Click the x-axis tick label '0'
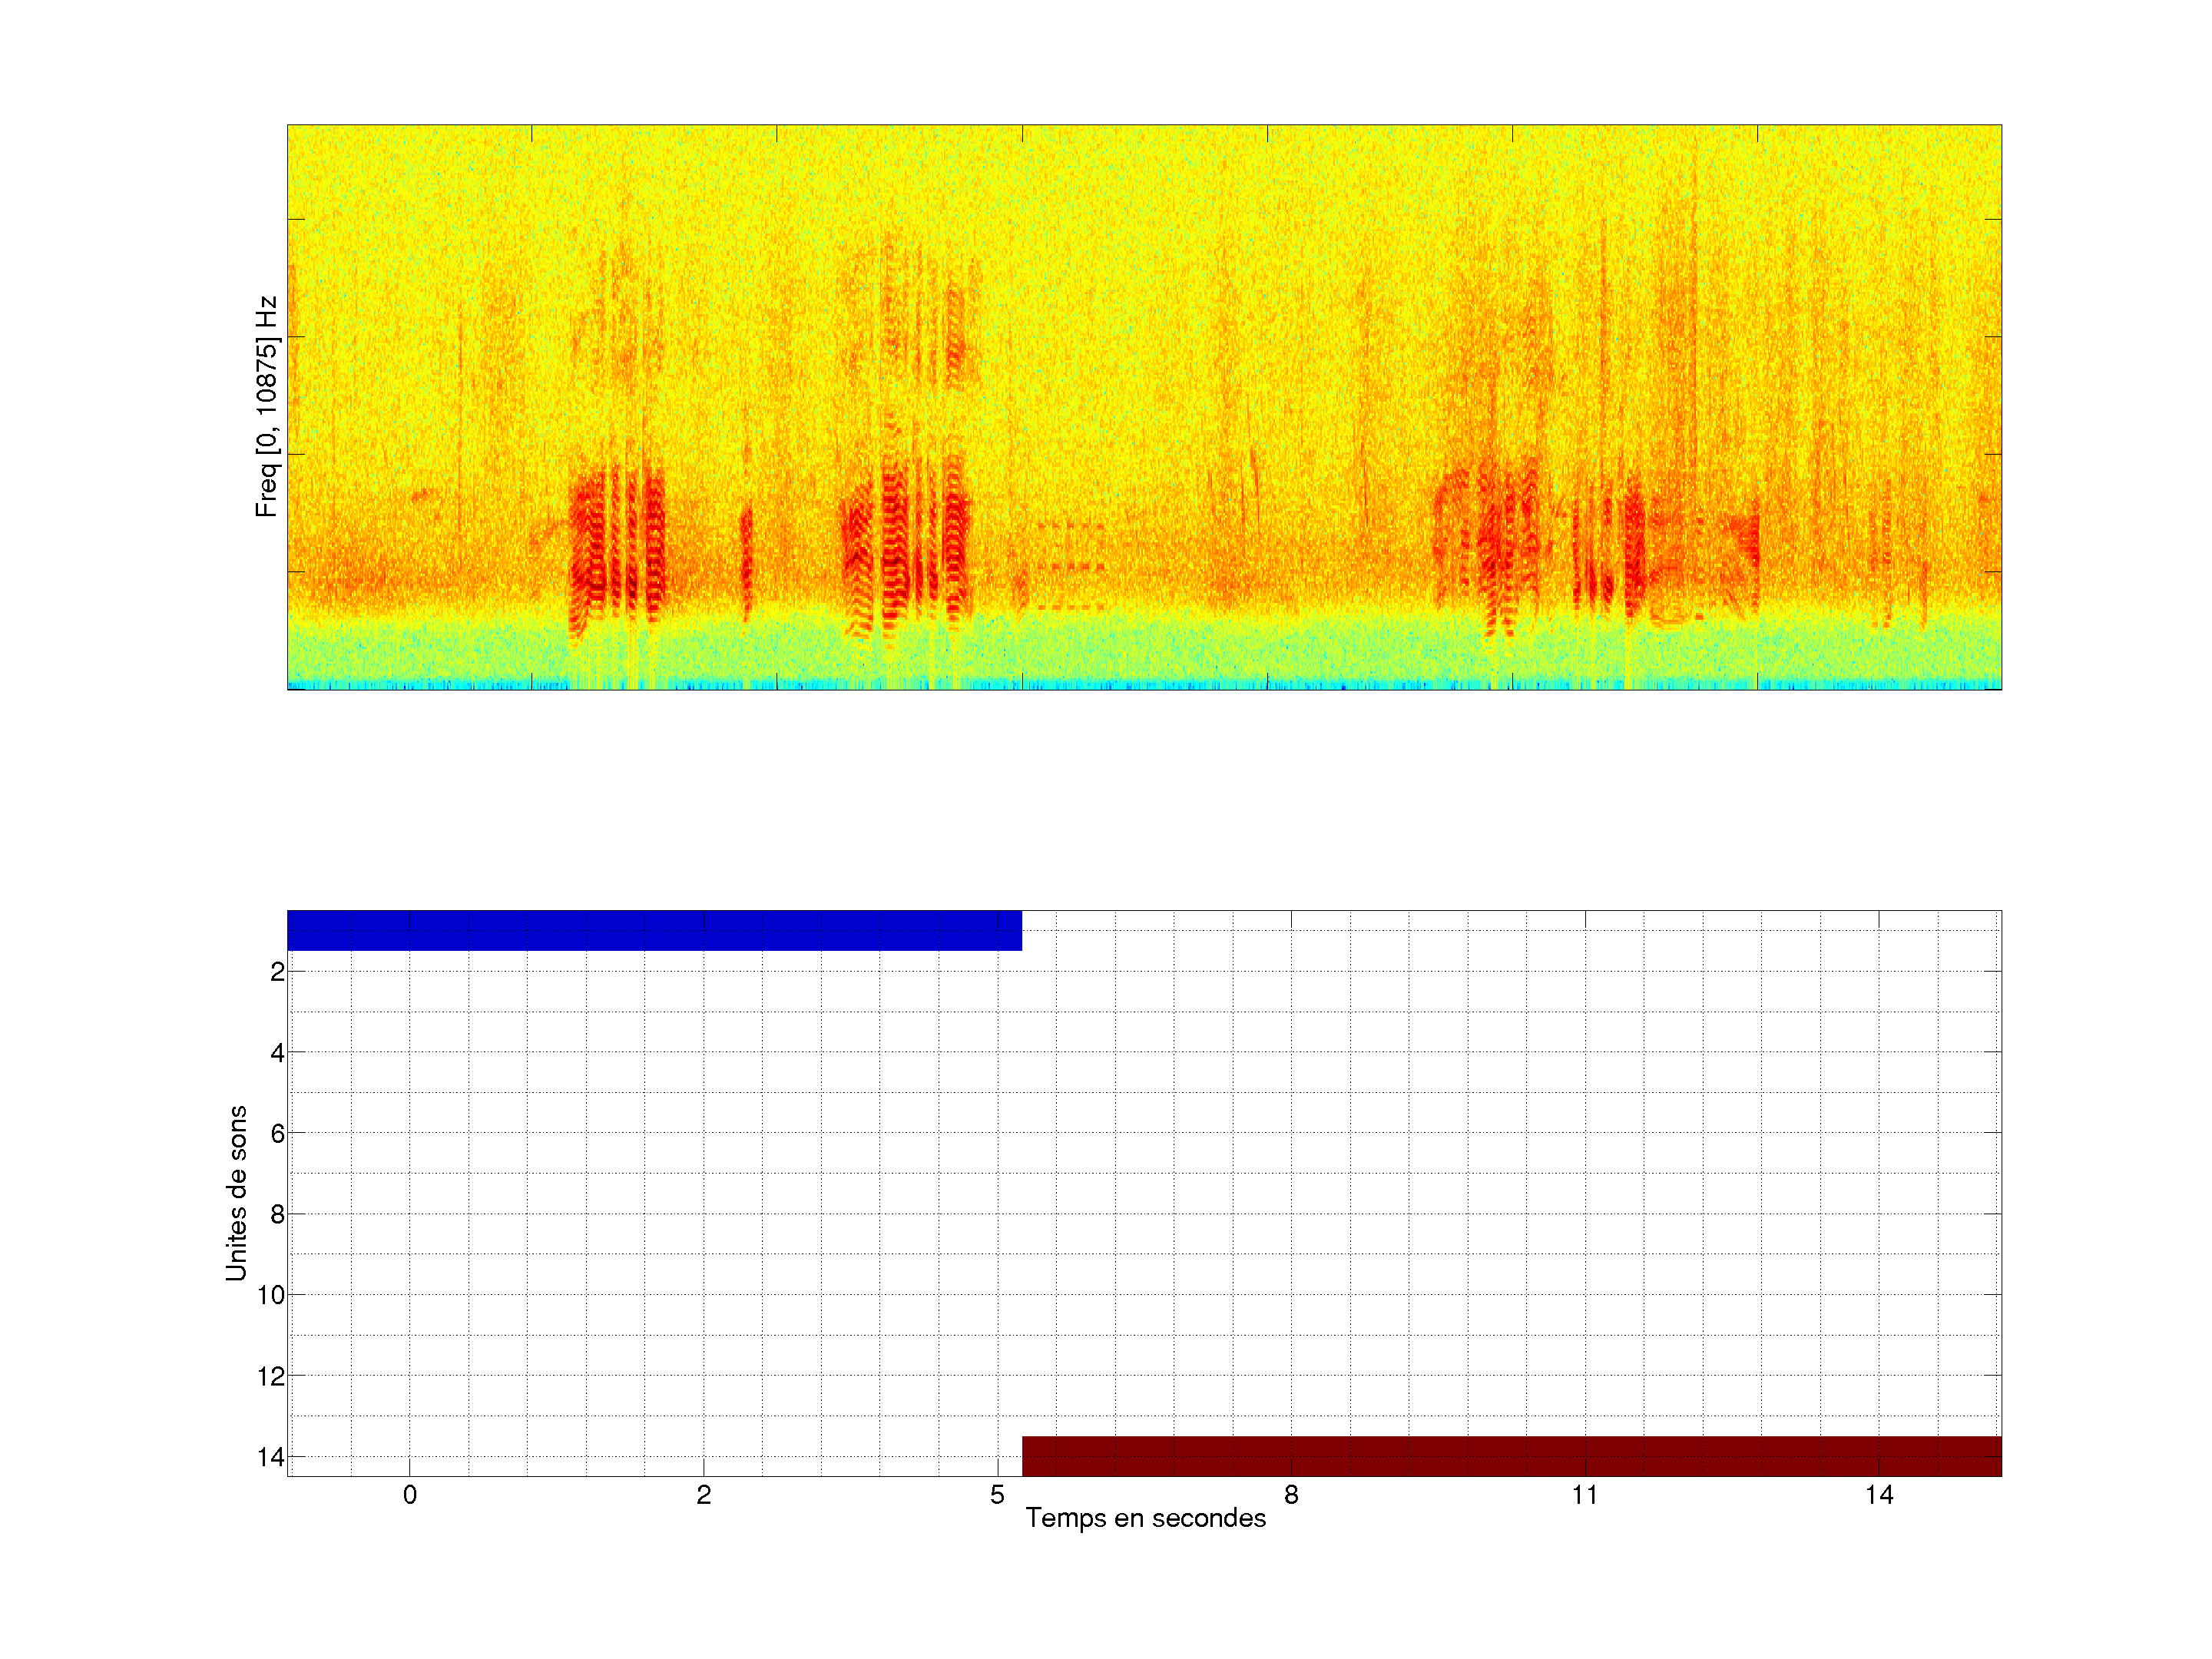 pos(410,1495)
